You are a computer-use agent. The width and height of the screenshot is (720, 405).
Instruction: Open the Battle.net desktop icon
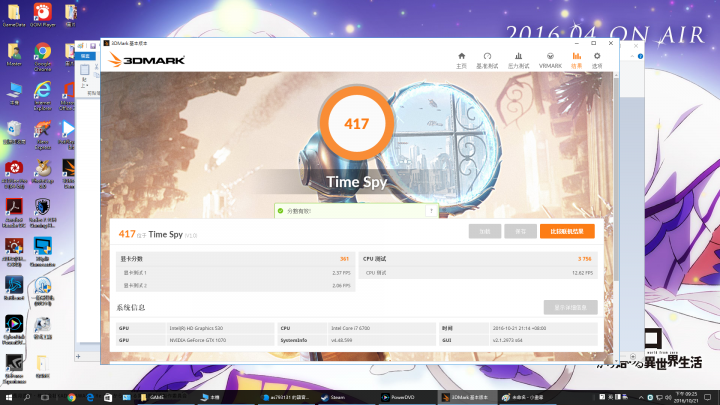pos(14,288)
